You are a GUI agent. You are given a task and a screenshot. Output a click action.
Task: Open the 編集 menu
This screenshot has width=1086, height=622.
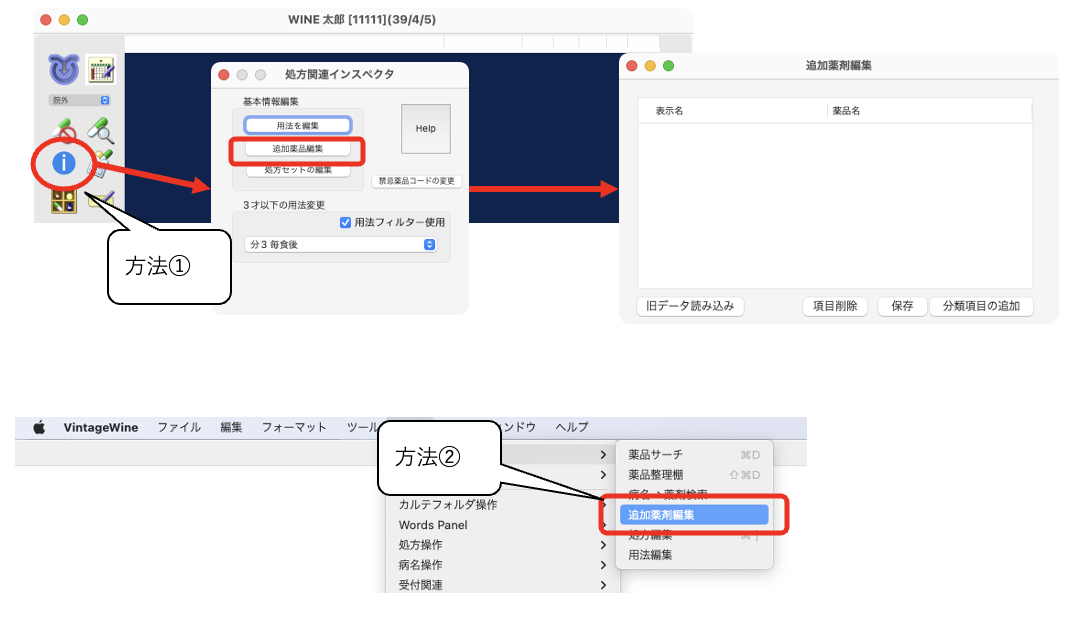tap(231, 426)
